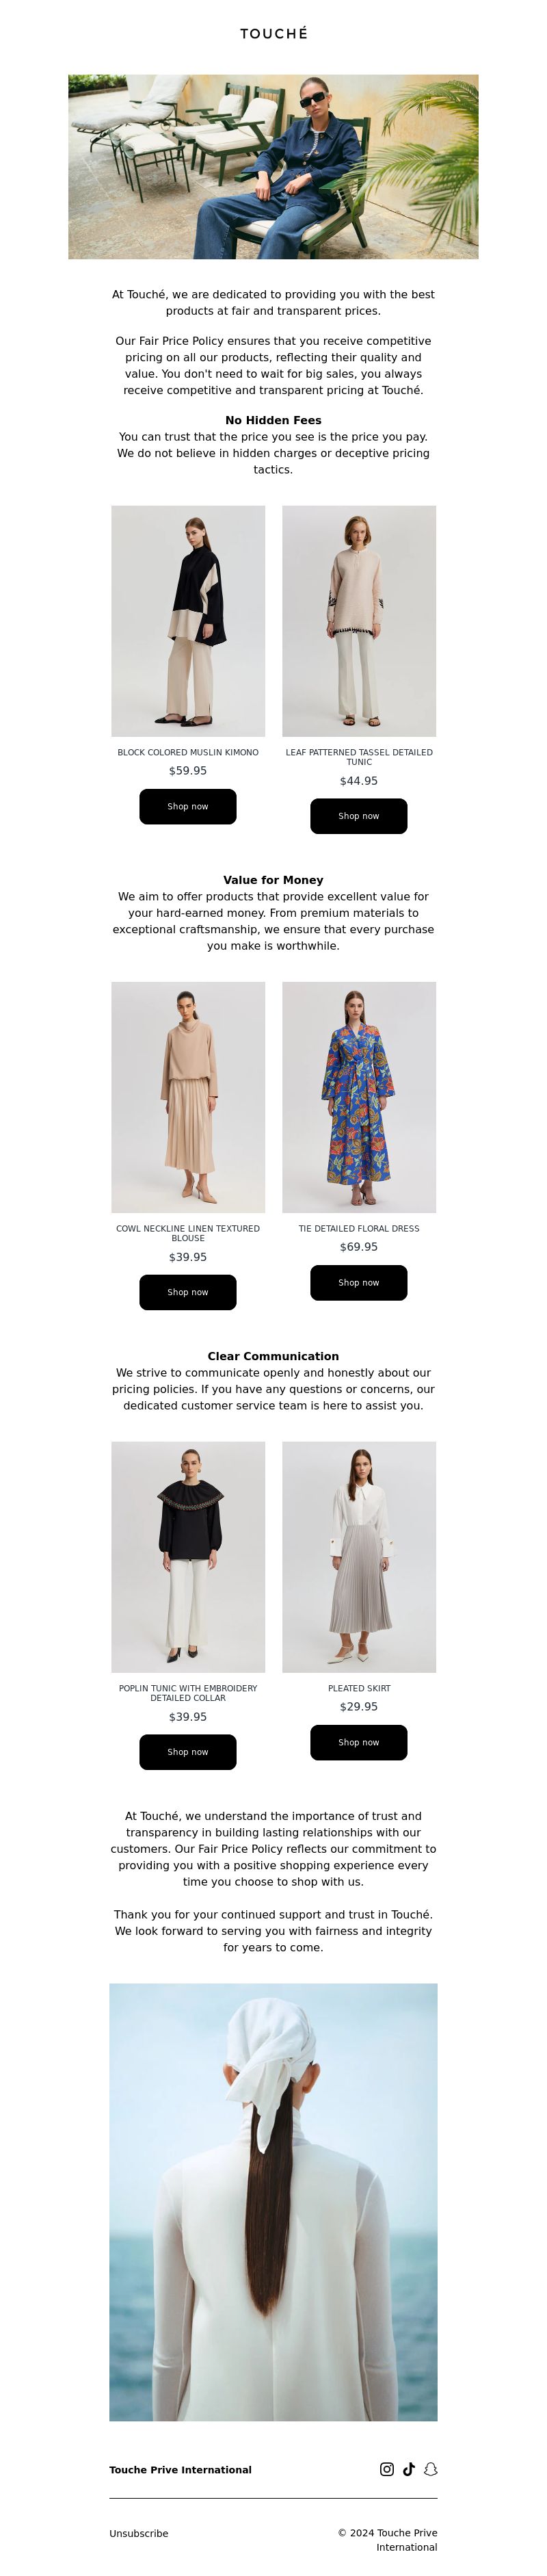Shop now for Poplin Tunic Embroidery Collar
The image size is (547, 2576).
point(188,1752)
